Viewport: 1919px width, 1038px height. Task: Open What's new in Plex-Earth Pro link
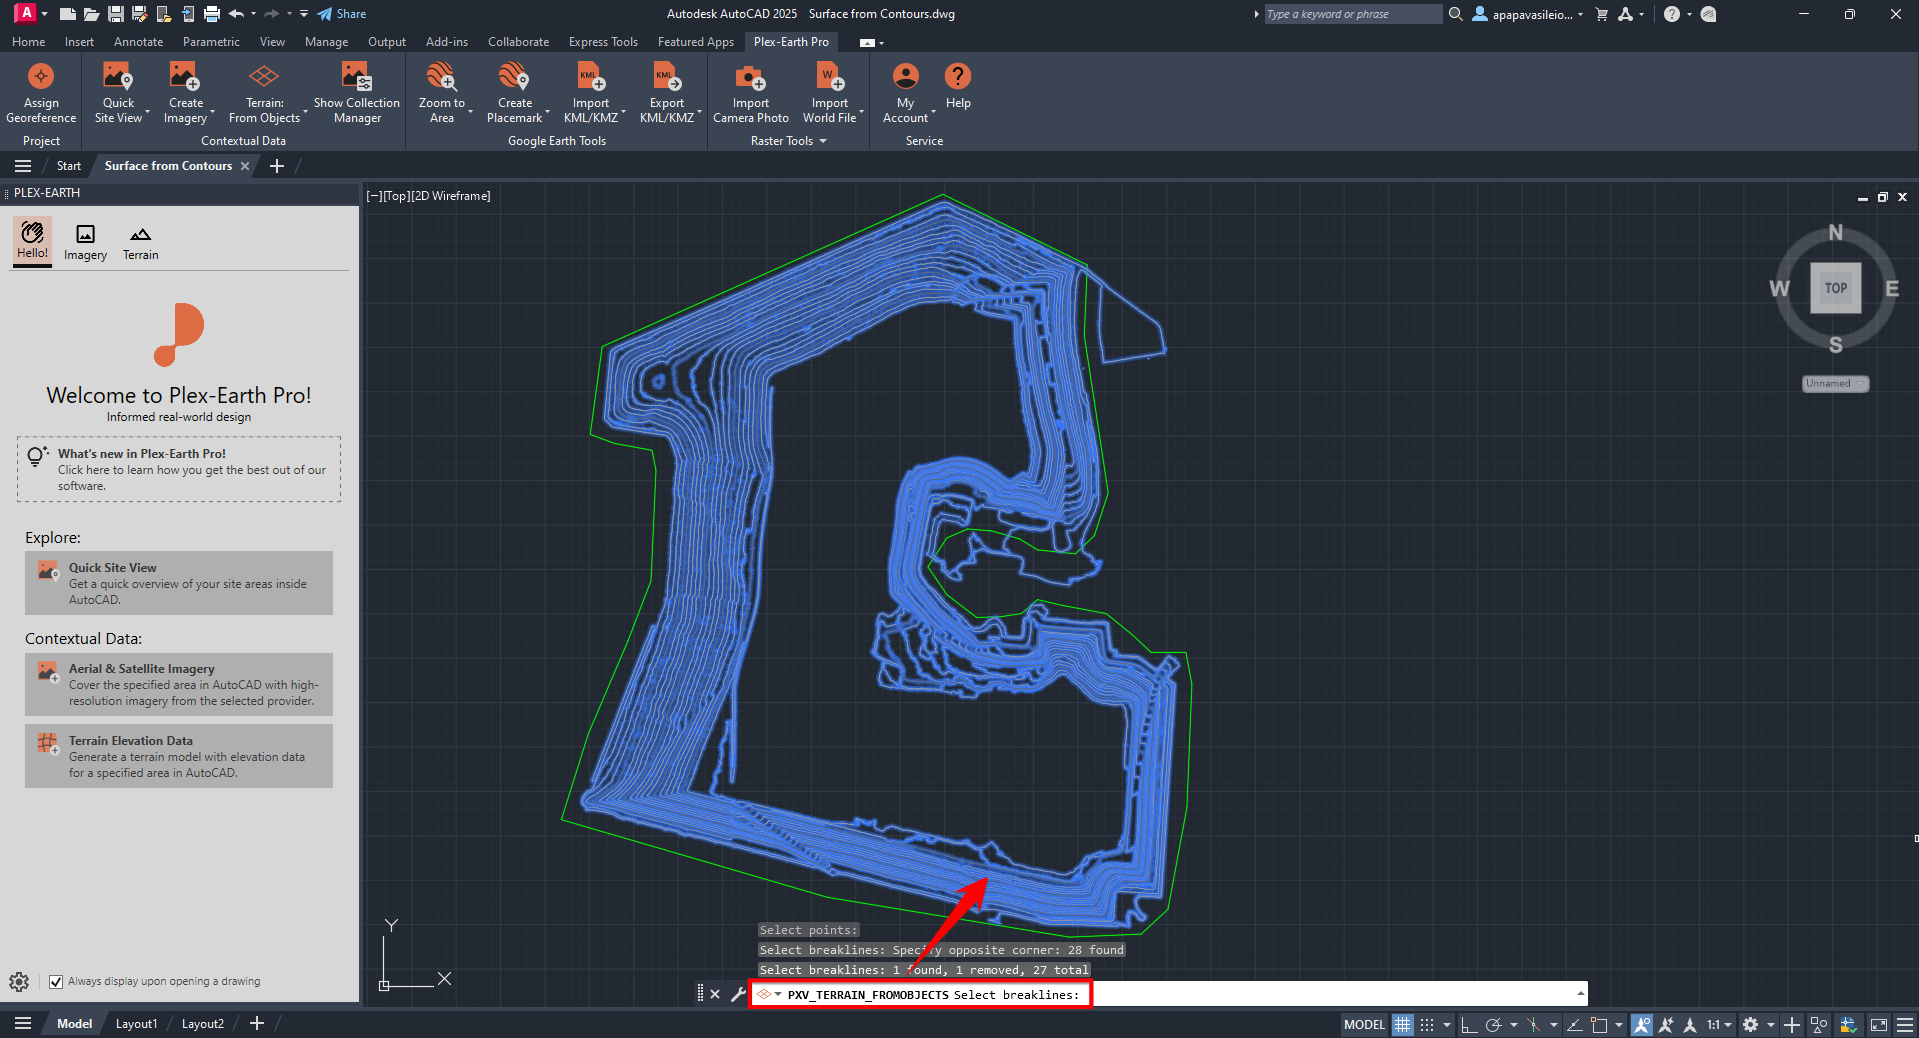coord(179,469)
